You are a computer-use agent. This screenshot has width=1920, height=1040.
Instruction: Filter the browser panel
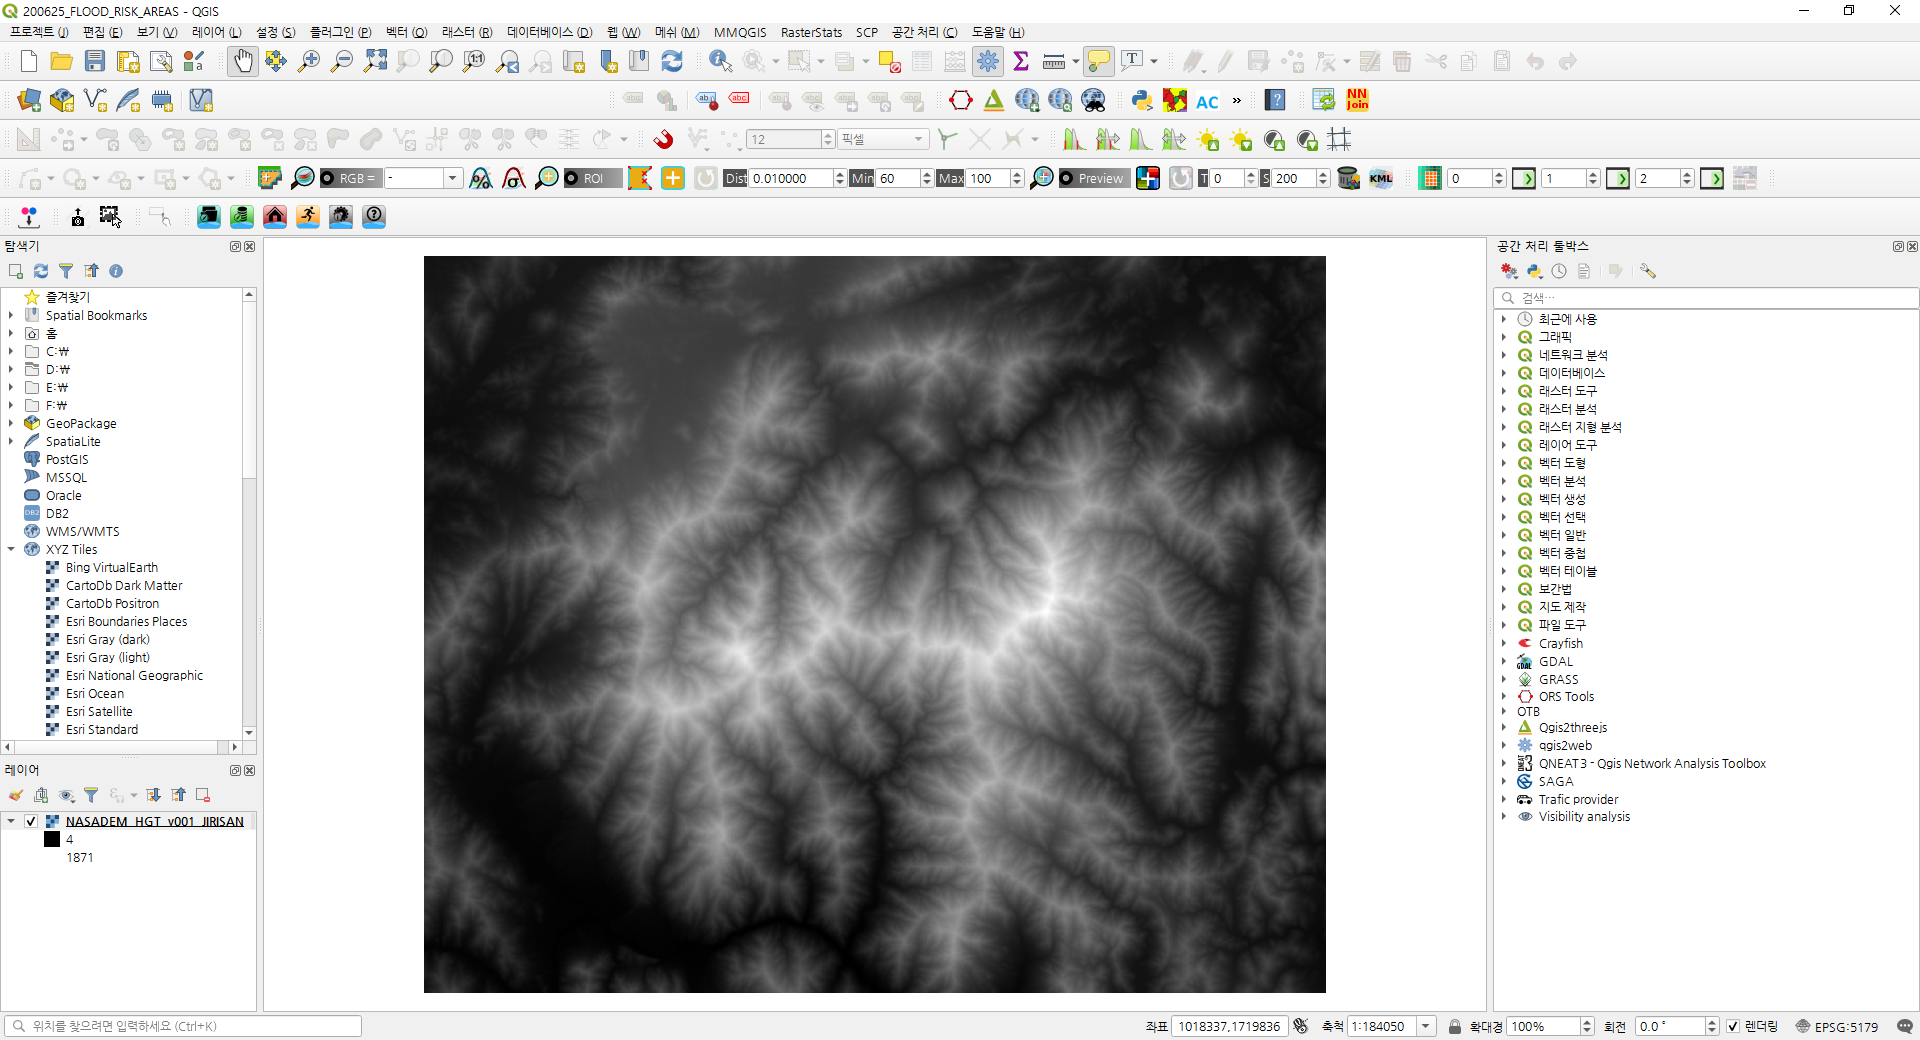[66, 271]
